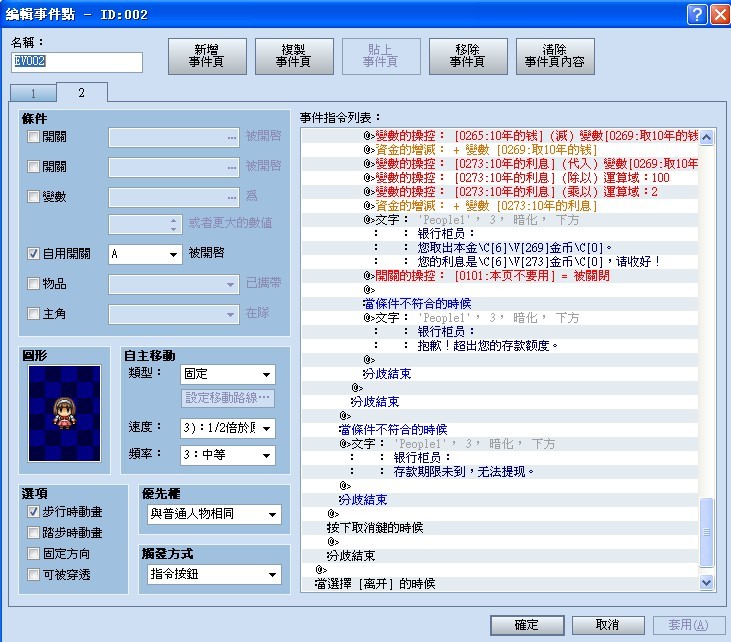Open the 物品 item dropdown
731x642 pixels.
point(174,284)
